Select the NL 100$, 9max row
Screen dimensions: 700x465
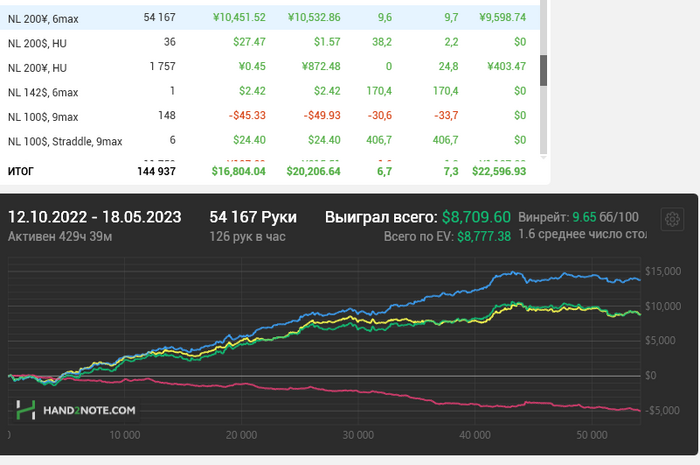point(270,116)
